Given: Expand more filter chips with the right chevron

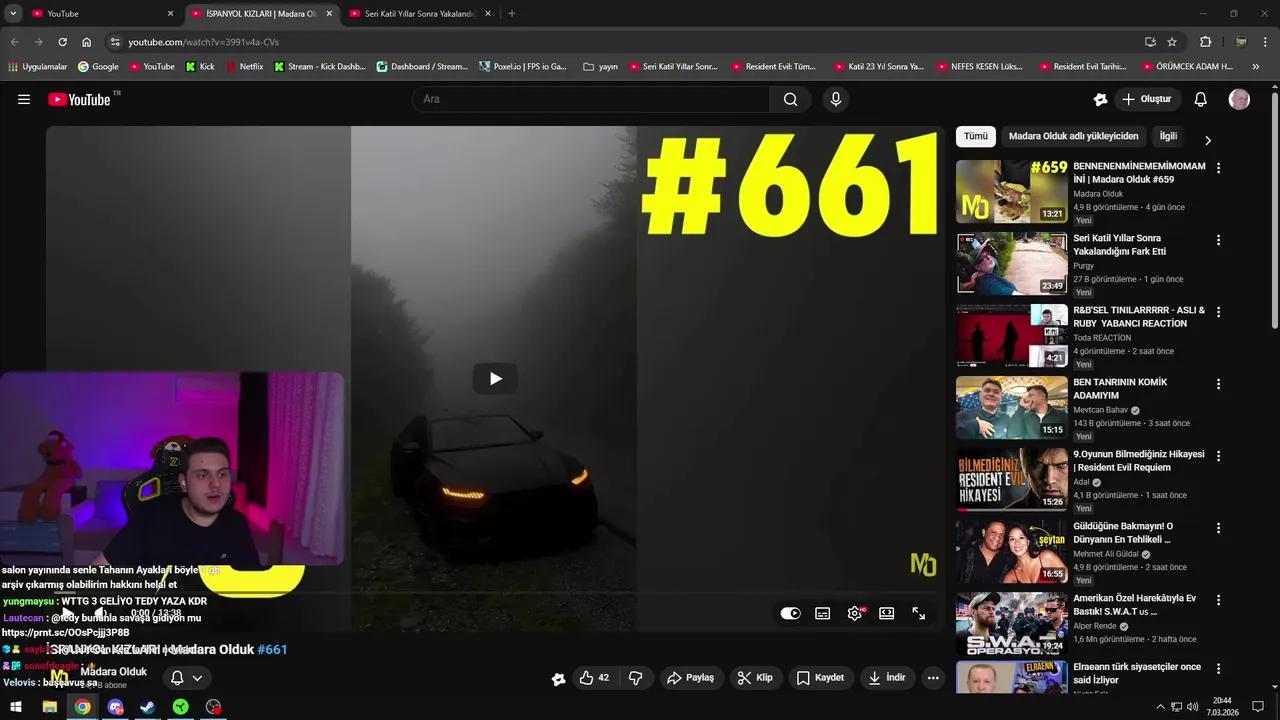Looking at the screenshot, I should click(x=1208, y=141).
